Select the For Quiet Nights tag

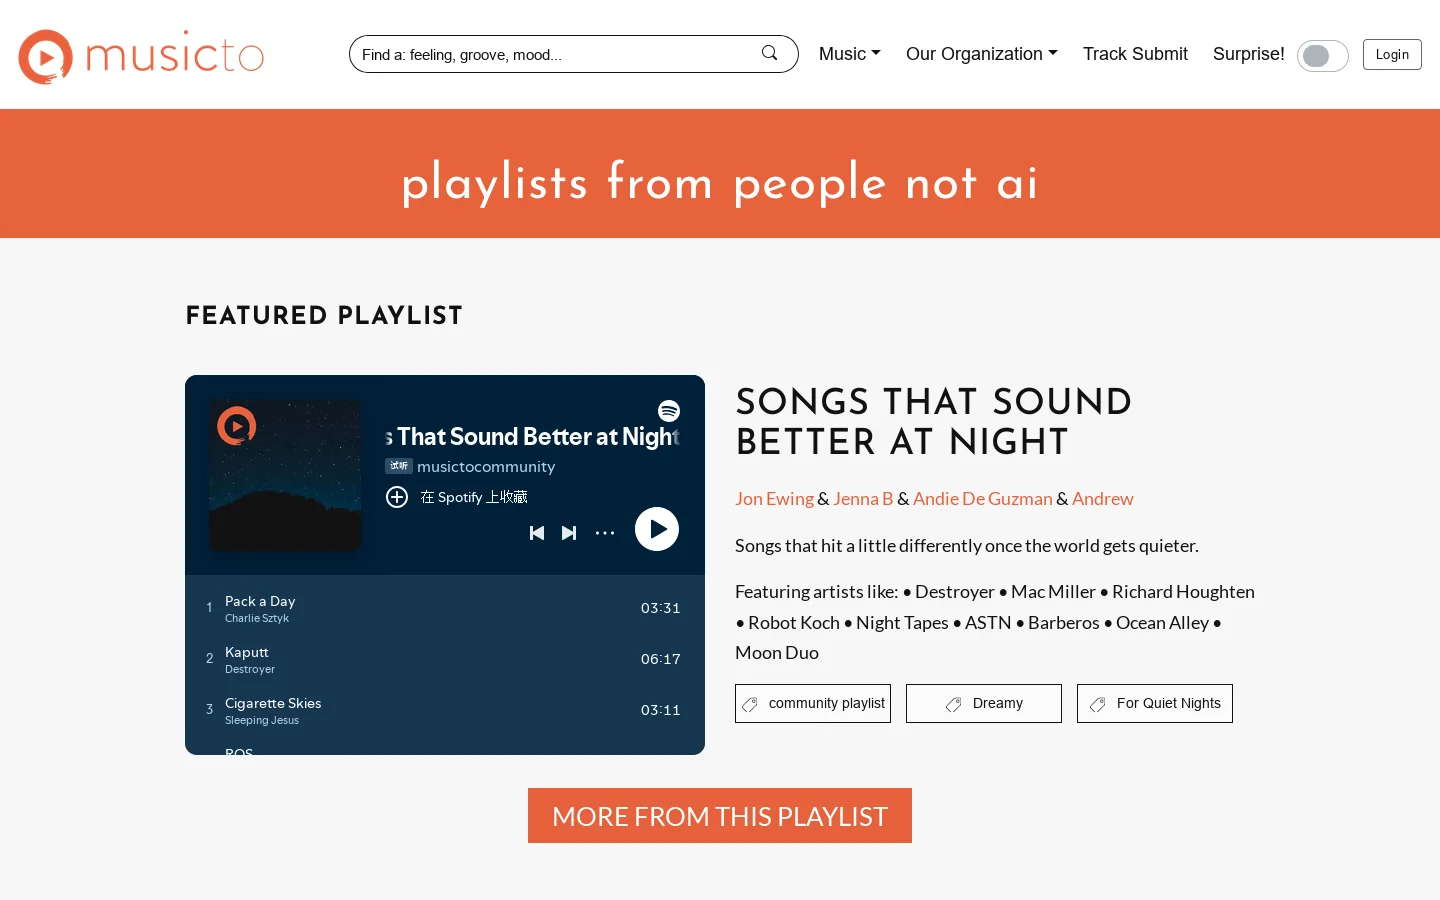pos(1155,703)
